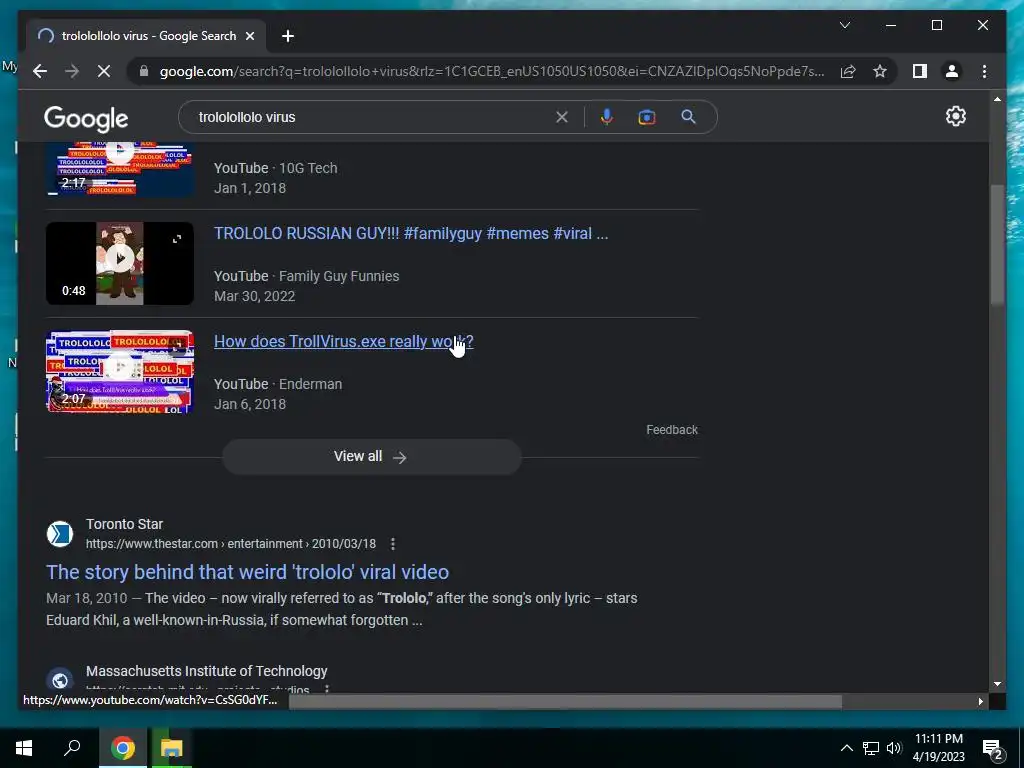Screen dimensions: 1024x768
Task: Open the tab search dropdown
Action: tap(844, 25)
